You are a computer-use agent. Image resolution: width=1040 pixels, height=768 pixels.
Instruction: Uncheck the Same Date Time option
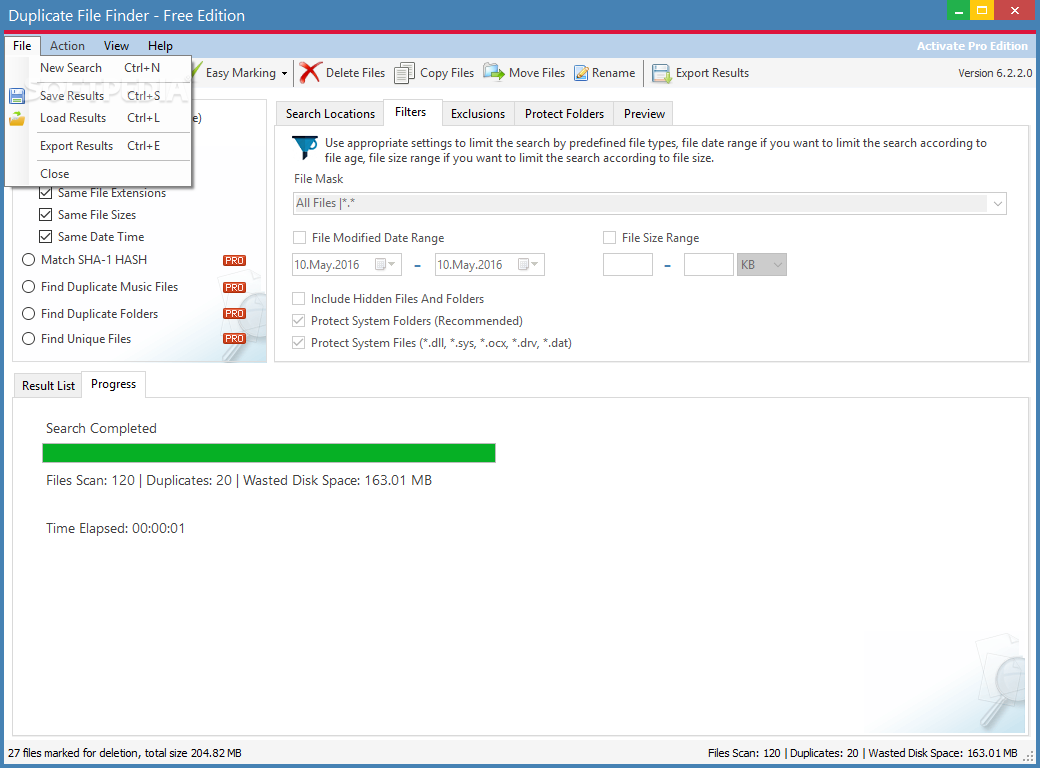(x=46, y=237)
